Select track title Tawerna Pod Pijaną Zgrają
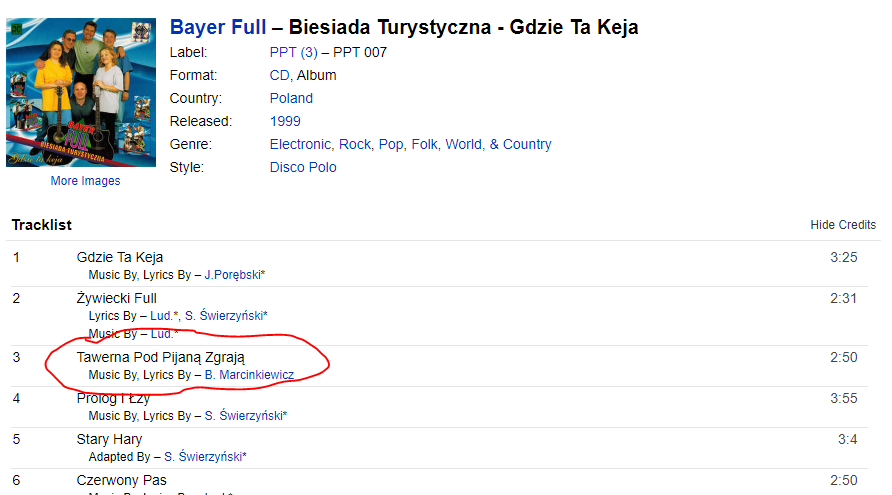Viewport: 892px width, 495px height. (x=161, y=357)
